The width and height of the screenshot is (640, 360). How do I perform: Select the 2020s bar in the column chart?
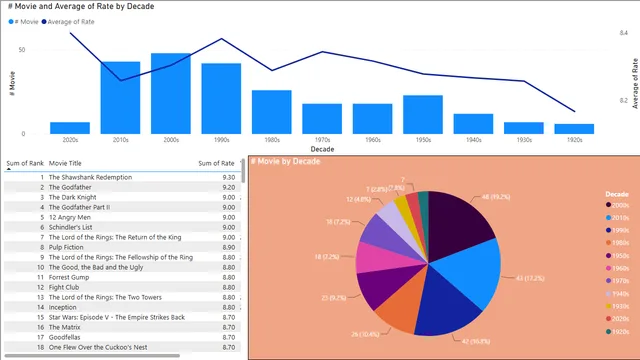click(70, 128)
